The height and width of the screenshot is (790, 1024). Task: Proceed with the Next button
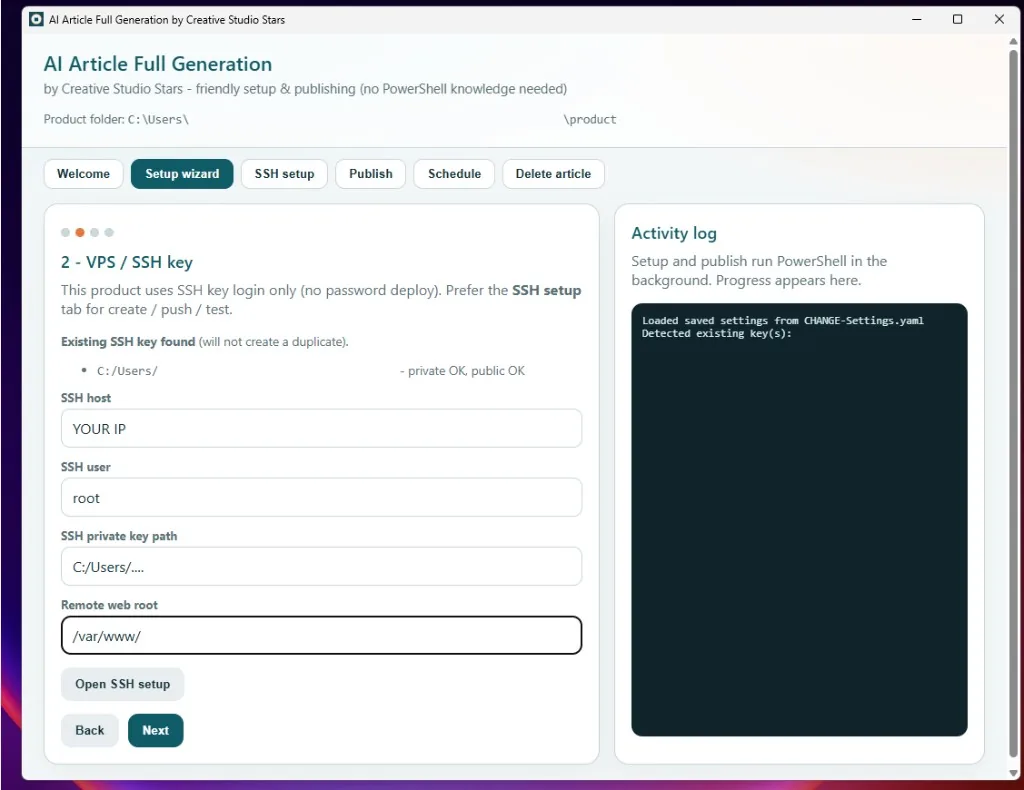coord(155,730)
